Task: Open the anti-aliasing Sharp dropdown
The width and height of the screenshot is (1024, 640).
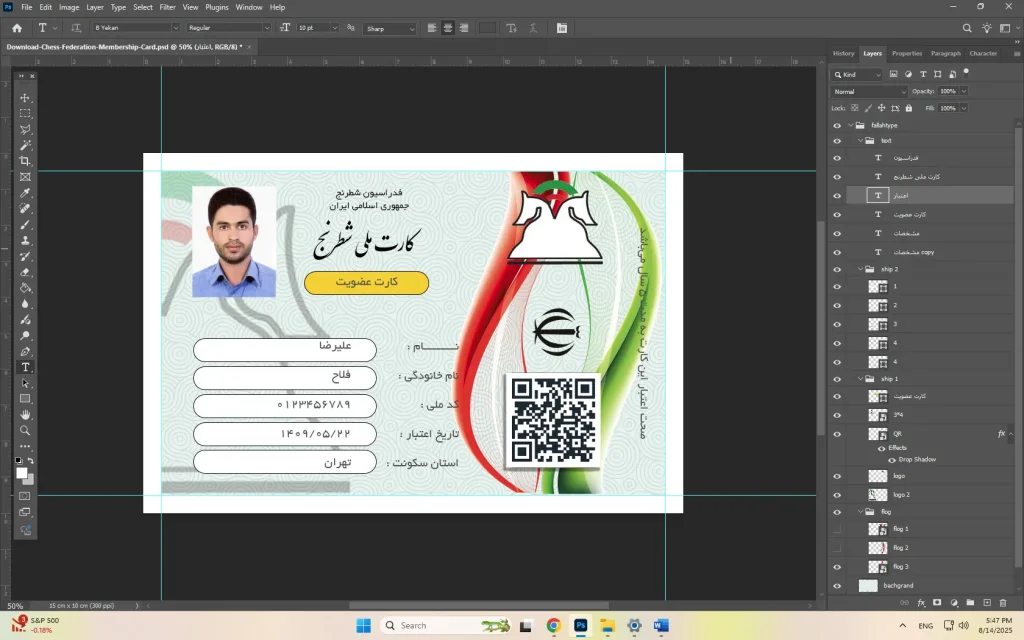Action: tap(390, 28)
